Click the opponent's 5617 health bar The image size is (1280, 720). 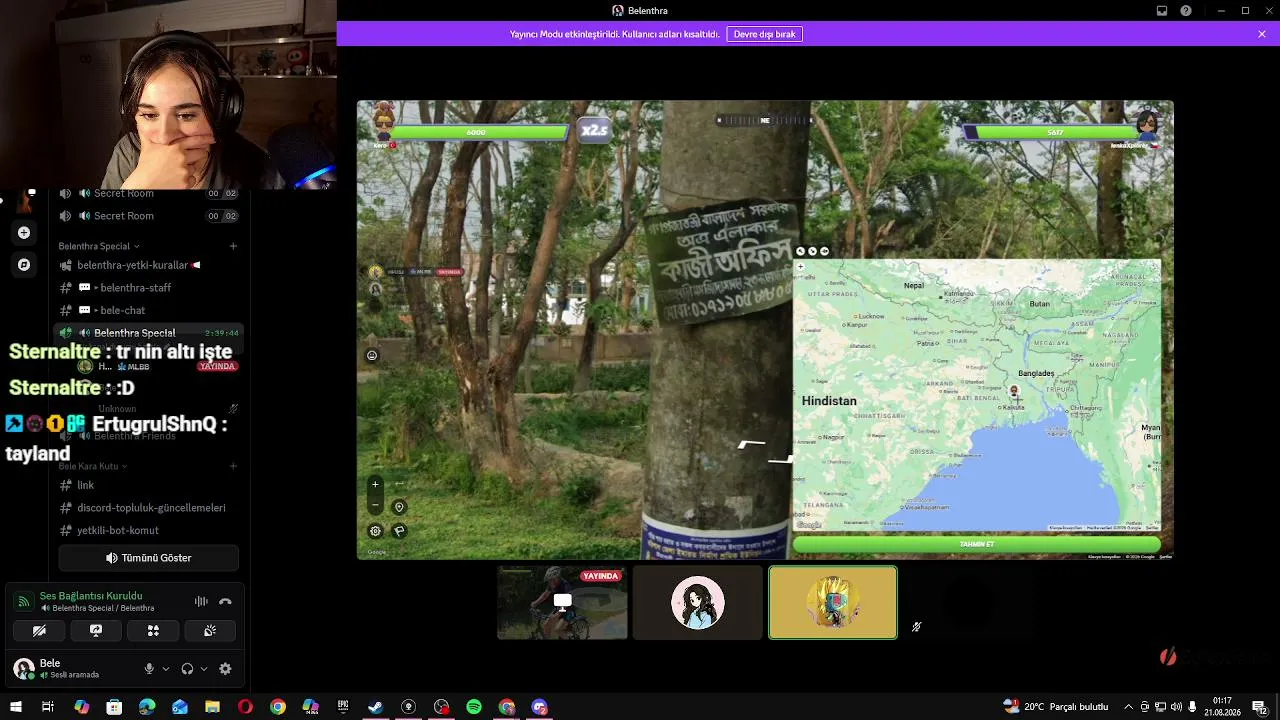tap(1052, 132)
